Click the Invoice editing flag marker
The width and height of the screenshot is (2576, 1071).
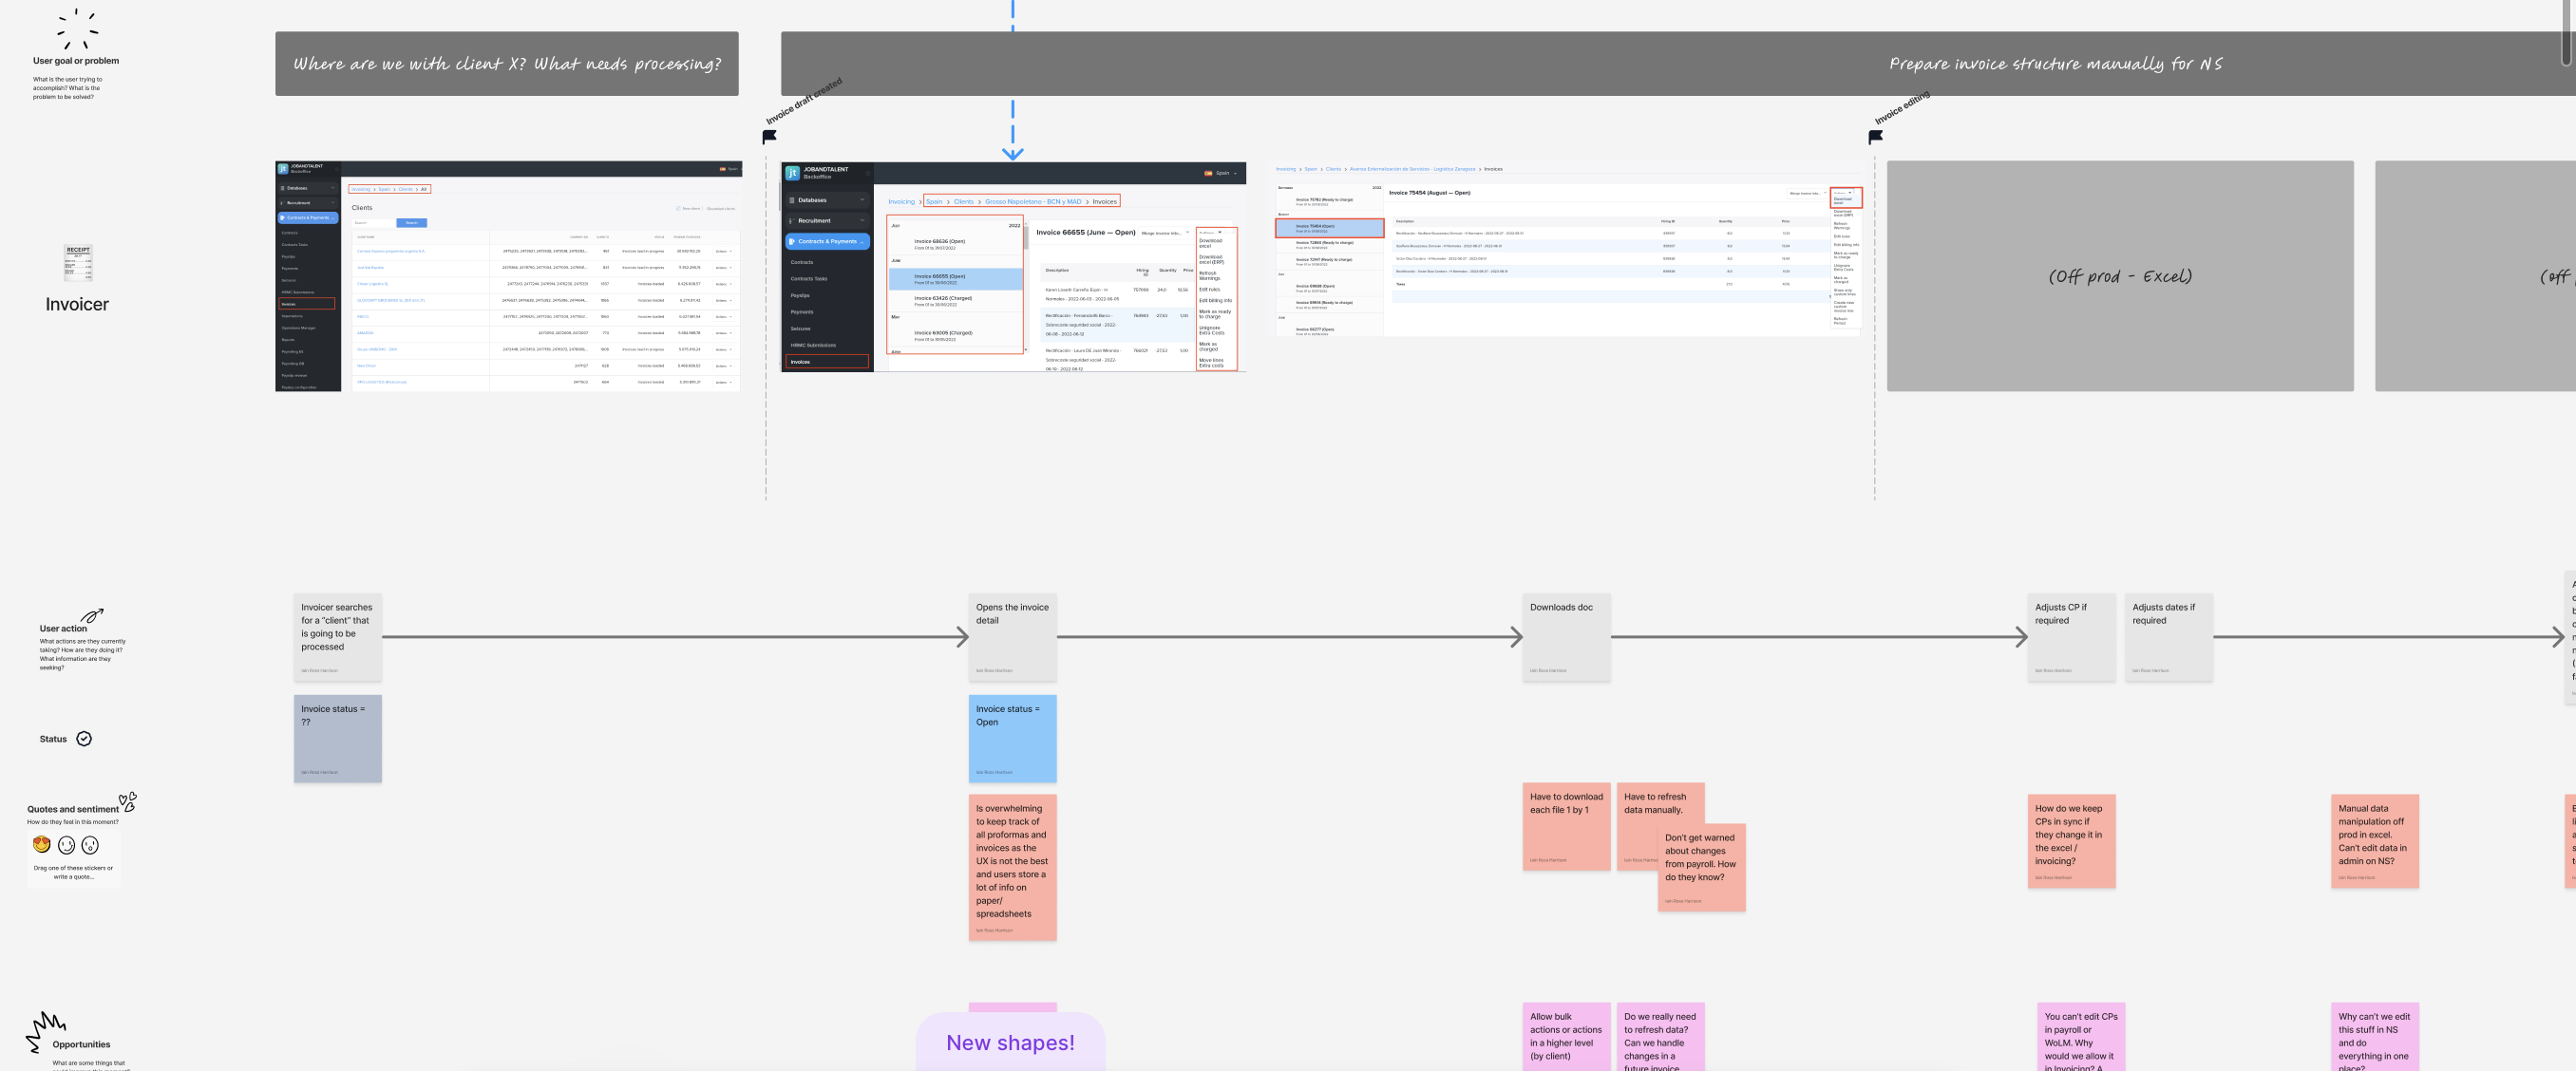coord(1876,137)
